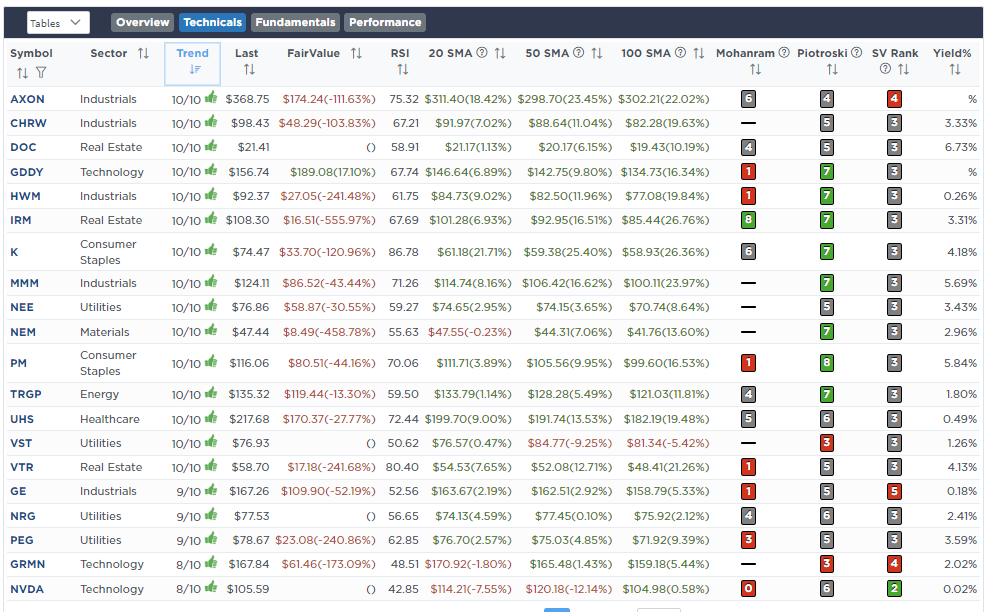Select UHS Healthcare sector cell
This screenshot has width=987, height=612.
[110, 419]
